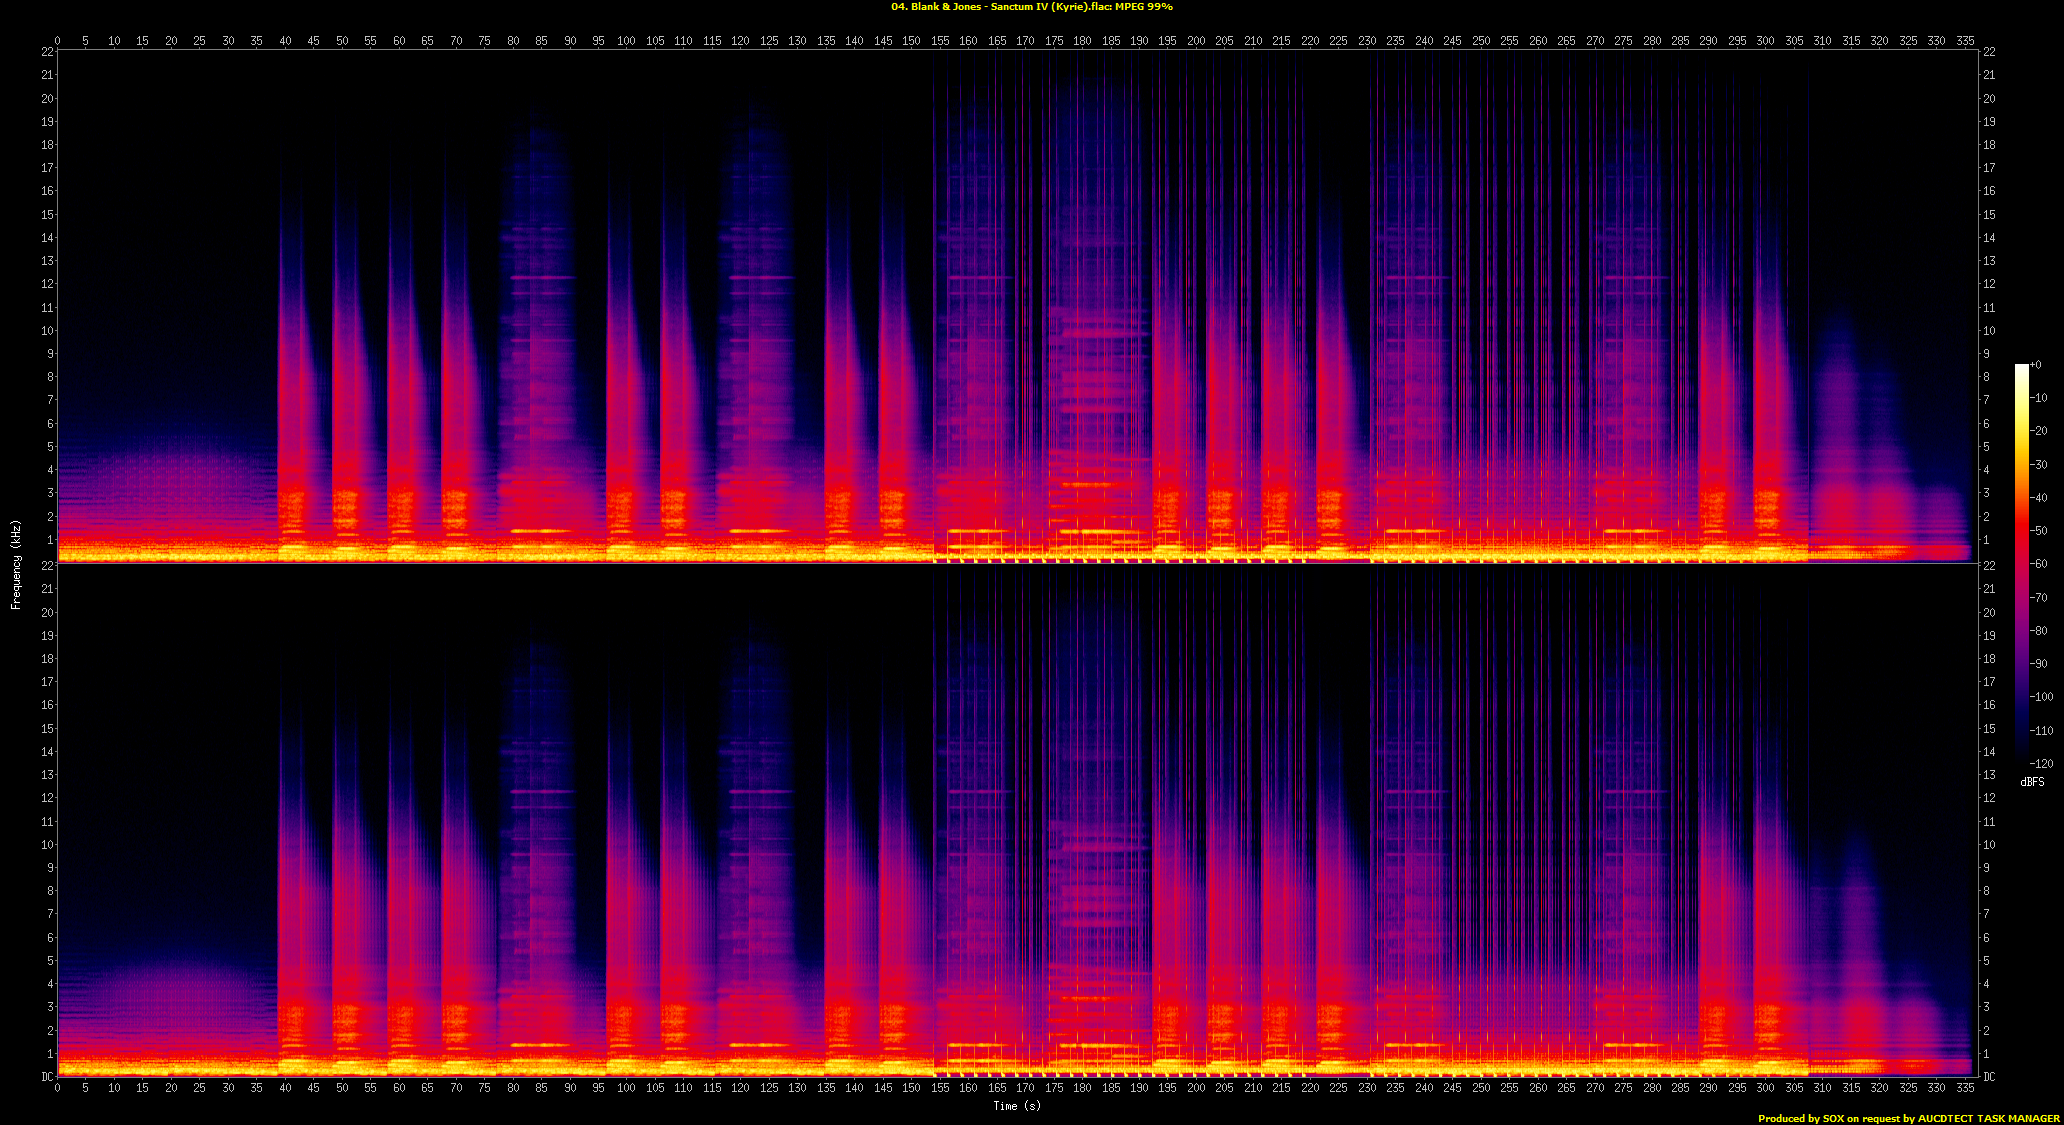
Task: Click the 'DC' label at bottom right
Action: 1990,1077
